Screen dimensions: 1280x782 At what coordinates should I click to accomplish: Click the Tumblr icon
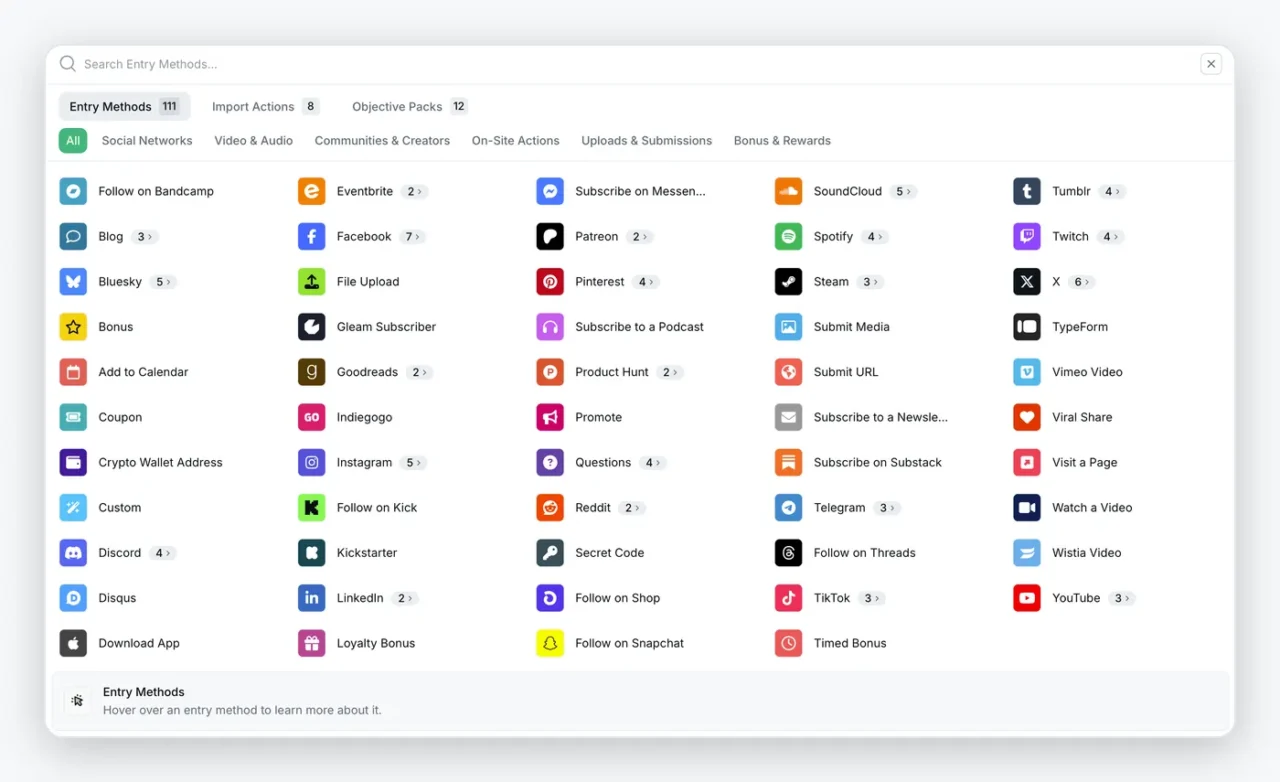point(1027,191)
